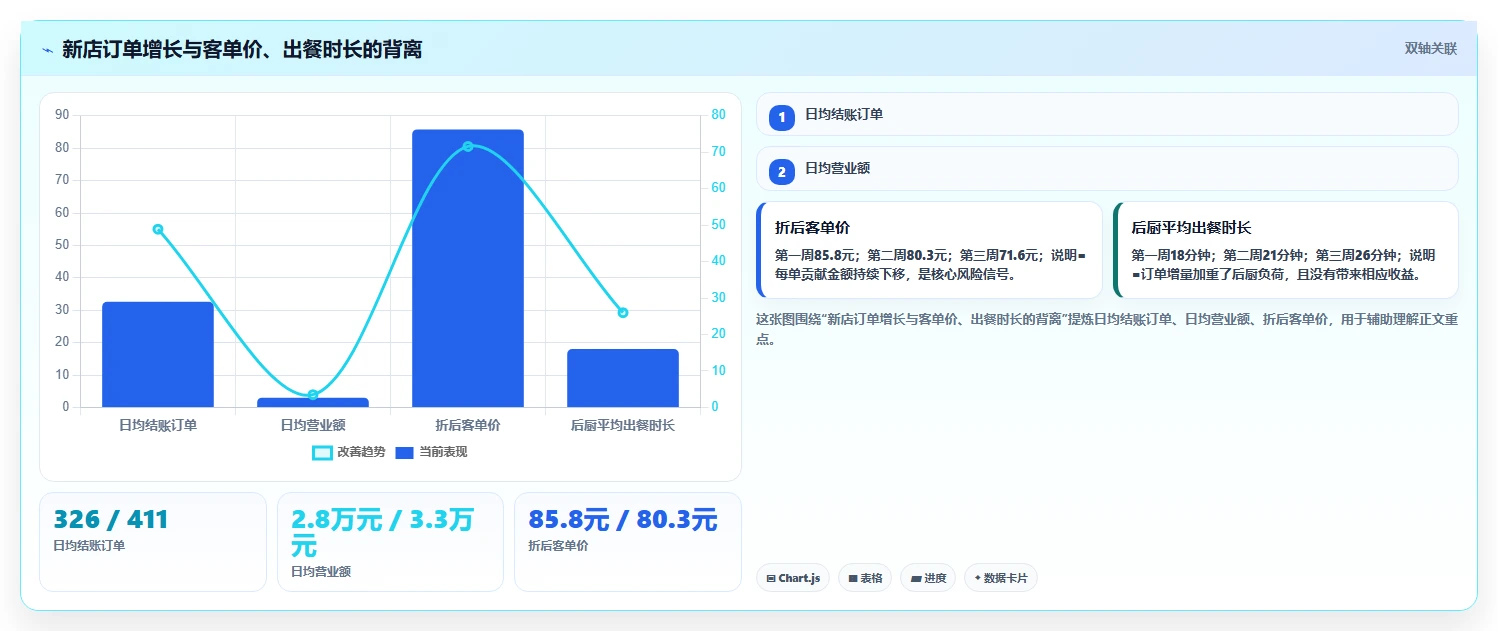Image resolution: width=1498 pixels, height=631 pixels.
Task: Click the 第一周18分钟 description text
Action: (x=1283, y=264)
